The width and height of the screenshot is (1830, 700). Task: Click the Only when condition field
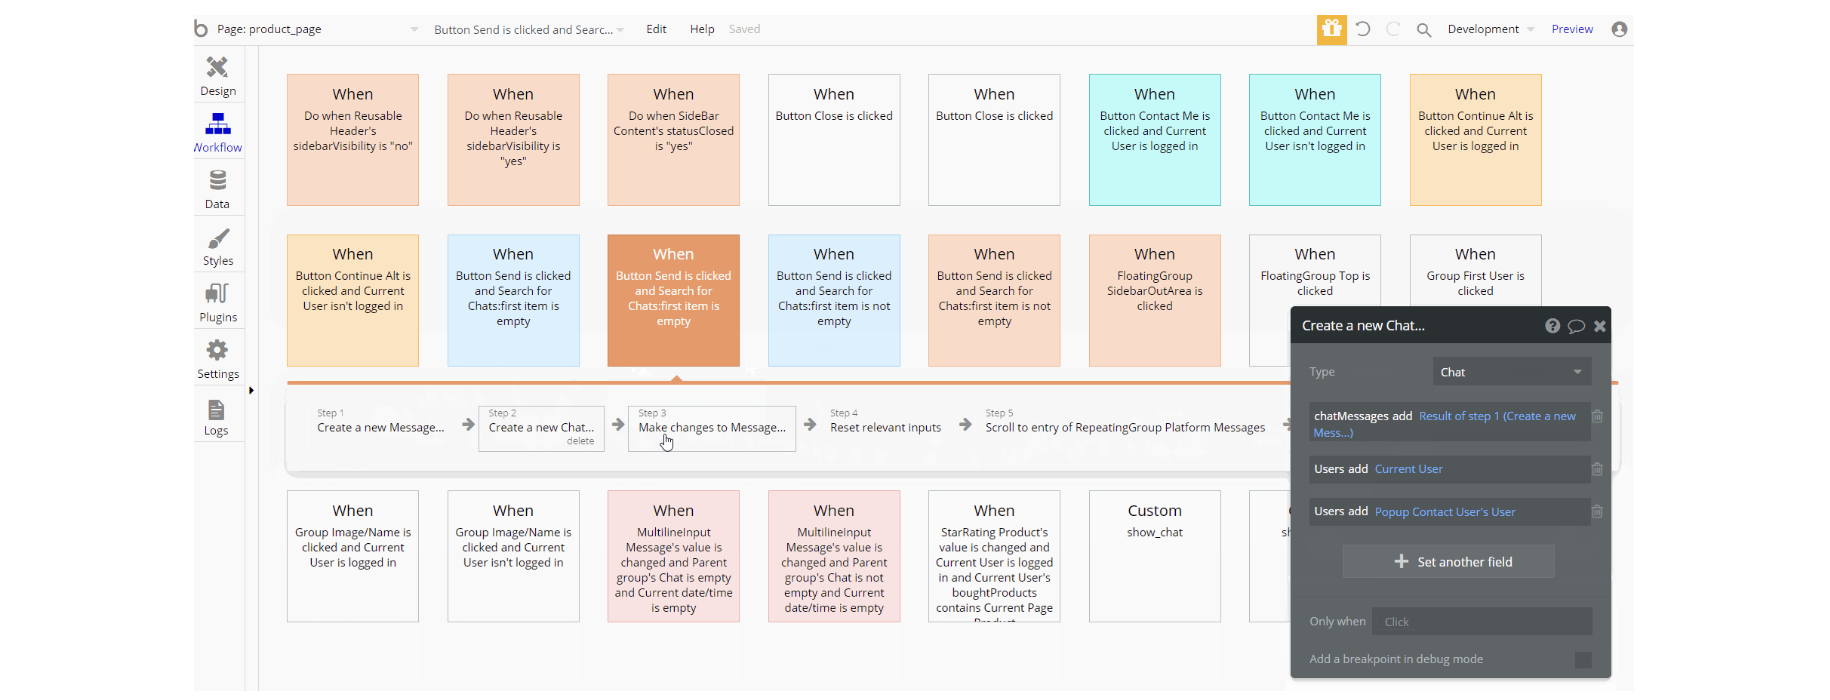pyautogui.click(x=1481, y=622)
